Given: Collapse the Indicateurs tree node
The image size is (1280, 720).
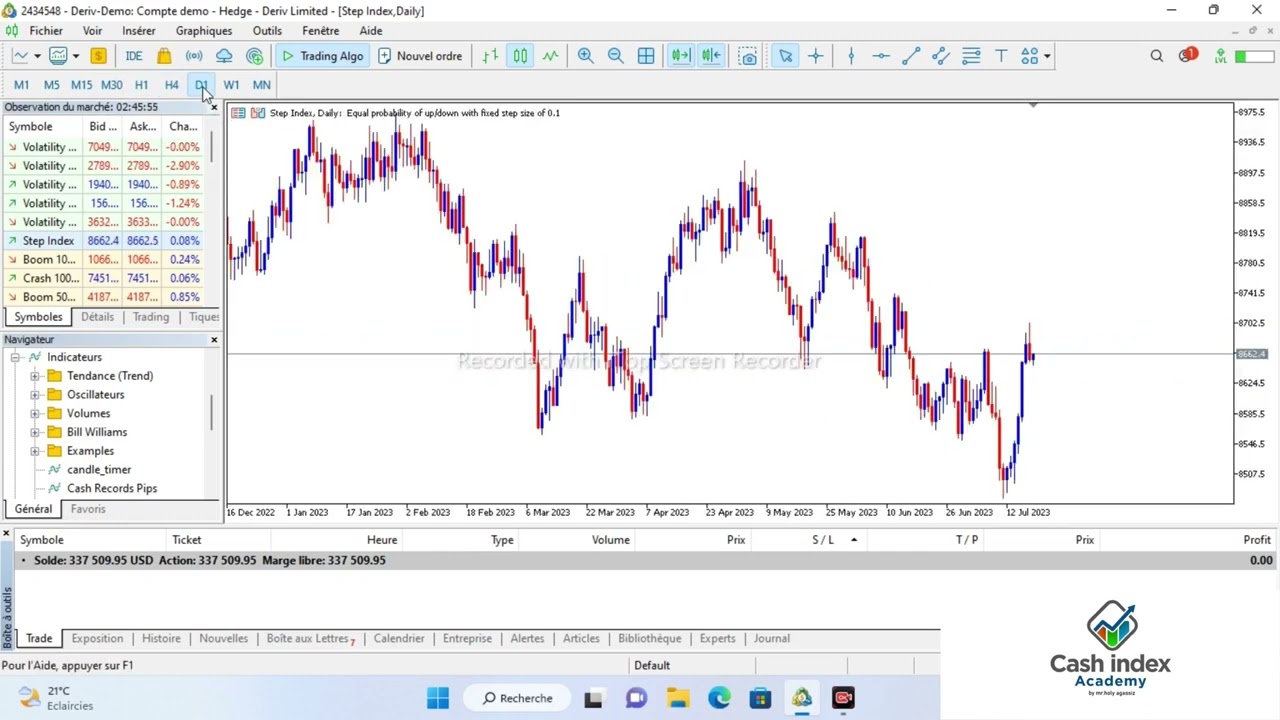Looking at the screenshot, I should (x=15, y=357).
